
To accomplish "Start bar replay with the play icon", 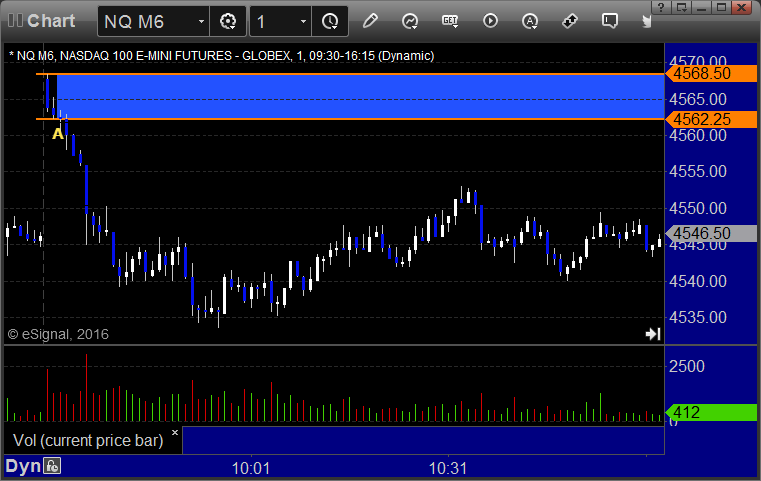I will tap(490, 21).
